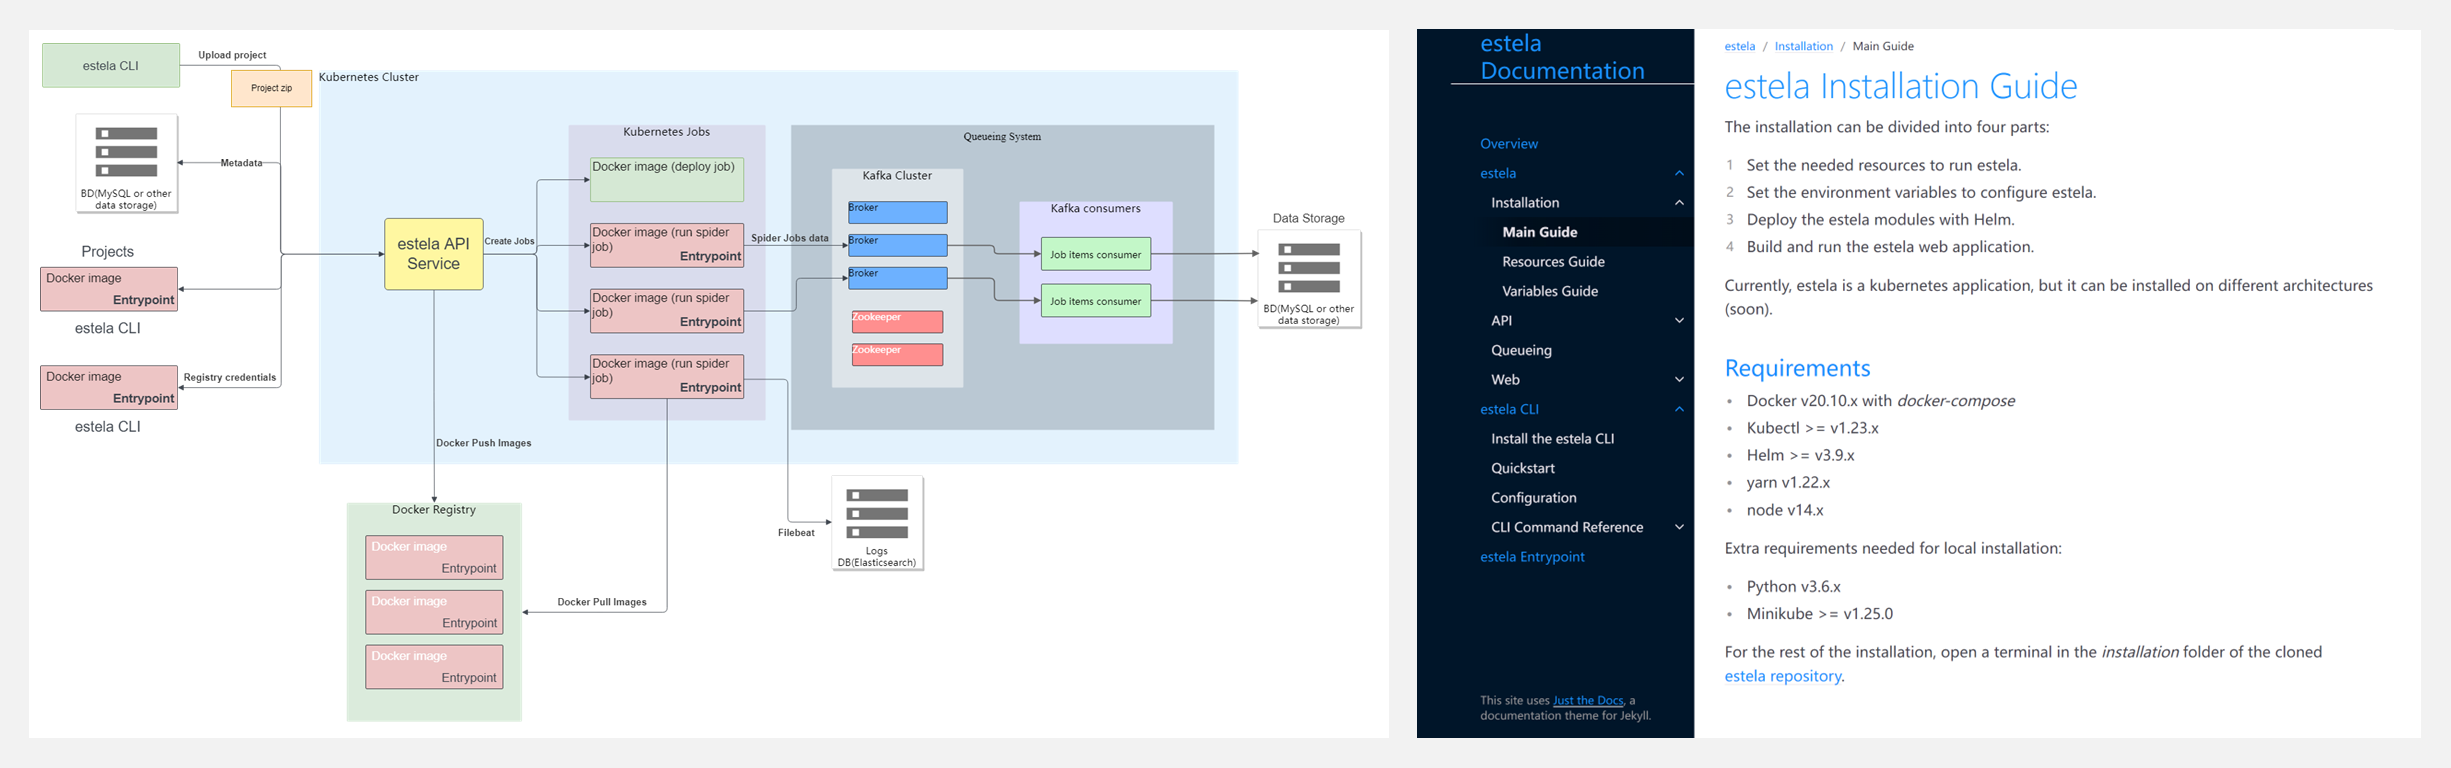The height and width of the screenshot is (768, 2451).
Task: Open the Web sidebar page
Action: coord(1505,380)
